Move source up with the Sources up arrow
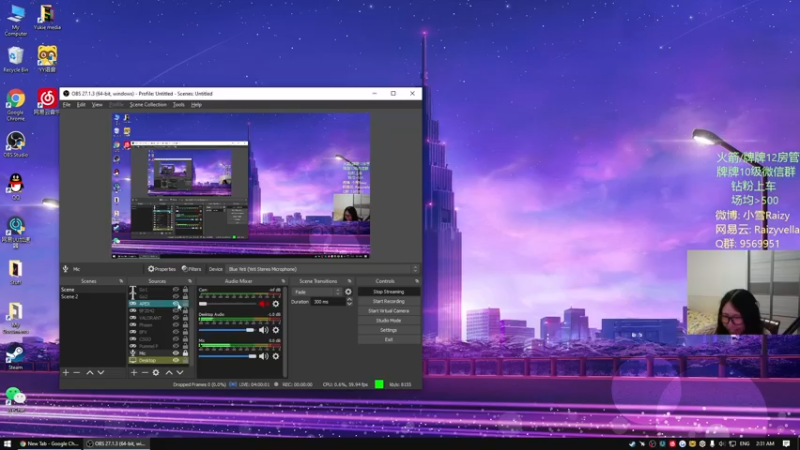Viewport: 800px width, 450px height. coord(169,372)
